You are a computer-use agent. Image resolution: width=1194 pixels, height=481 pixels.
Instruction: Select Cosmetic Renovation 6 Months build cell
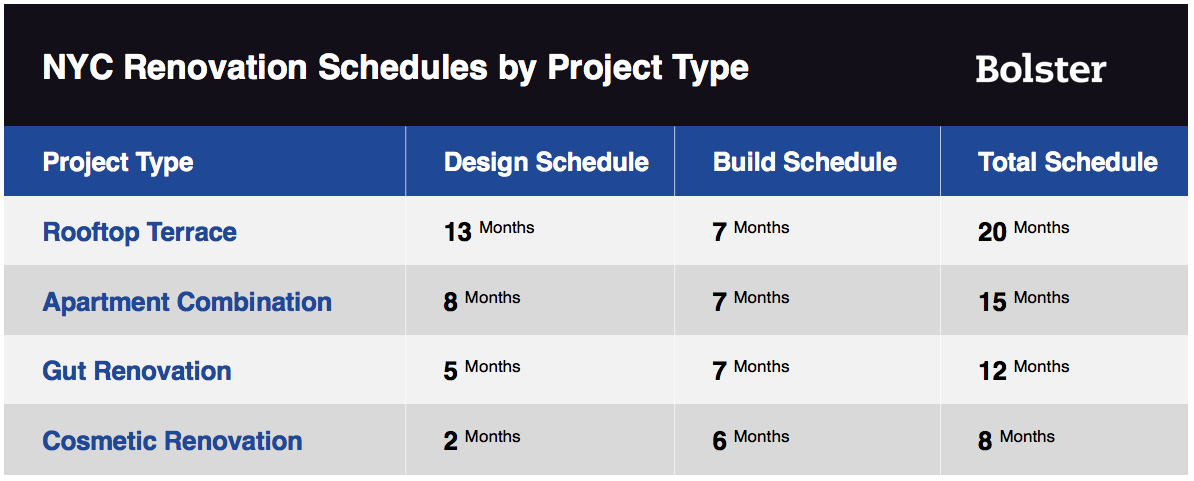(x=807, y=440)
